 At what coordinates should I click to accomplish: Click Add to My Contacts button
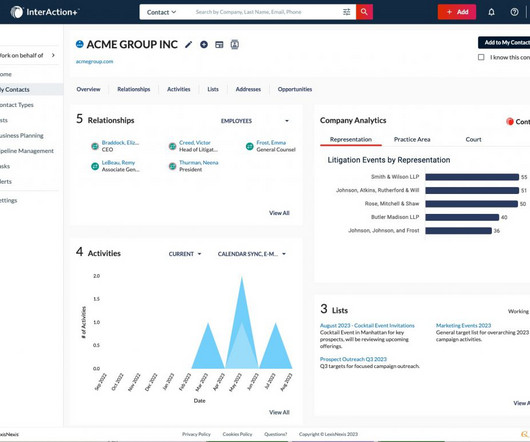coord(504,43)
